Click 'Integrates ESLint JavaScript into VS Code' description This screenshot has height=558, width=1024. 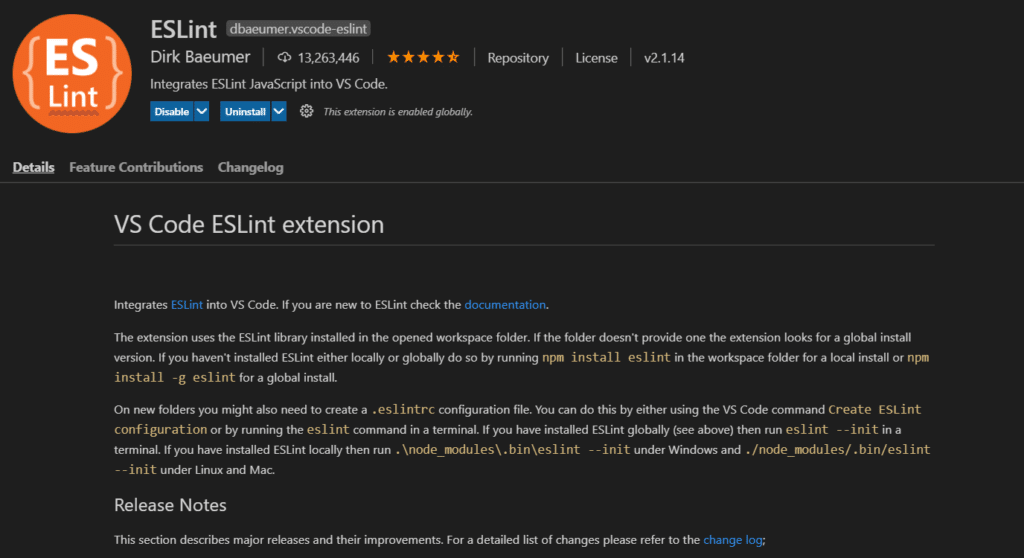tap(269, 84)
